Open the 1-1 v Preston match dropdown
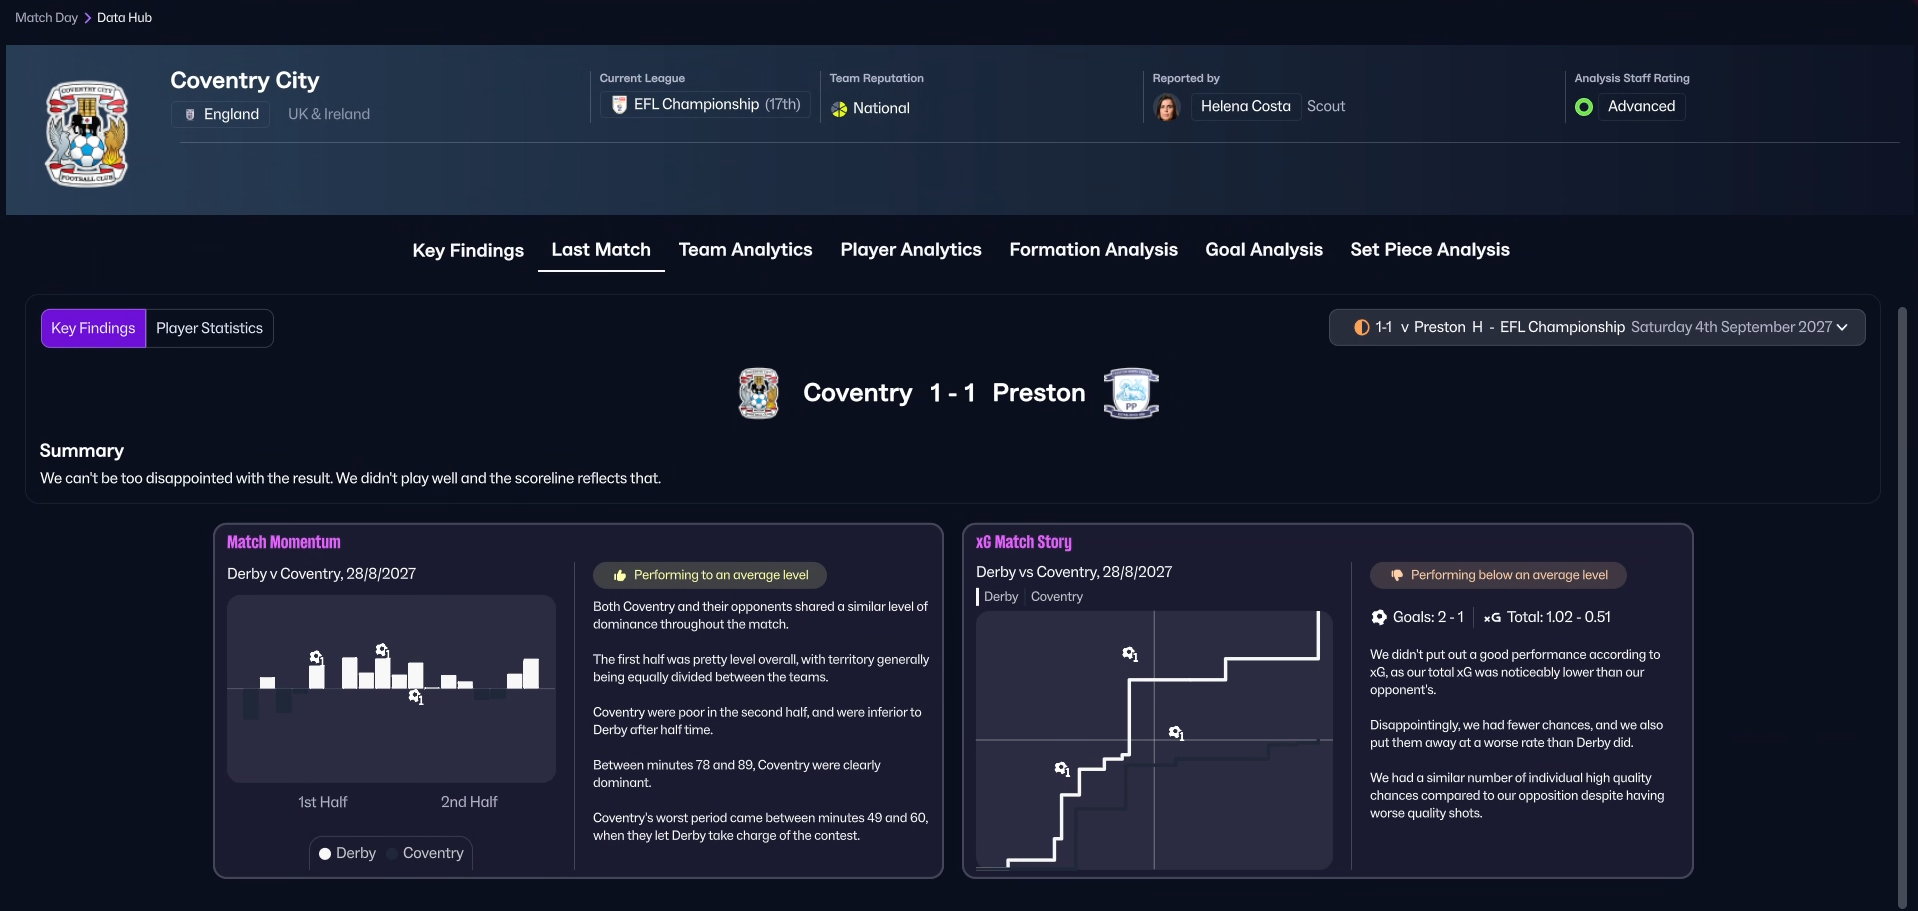 (1597, 328)
